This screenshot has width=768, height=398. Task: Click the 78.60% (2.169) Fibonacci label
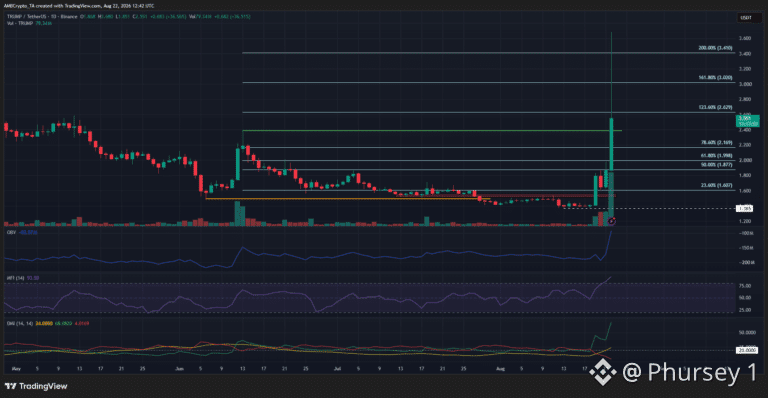(717, 142)
